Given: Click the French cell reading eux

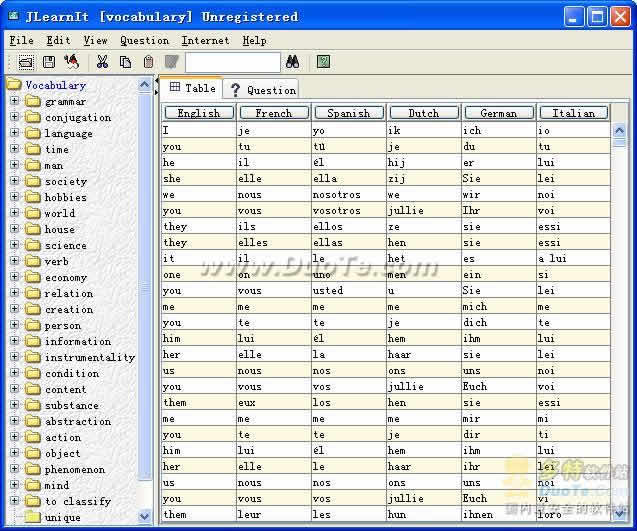Looking at the screenshot, I should tap(274, 402).
